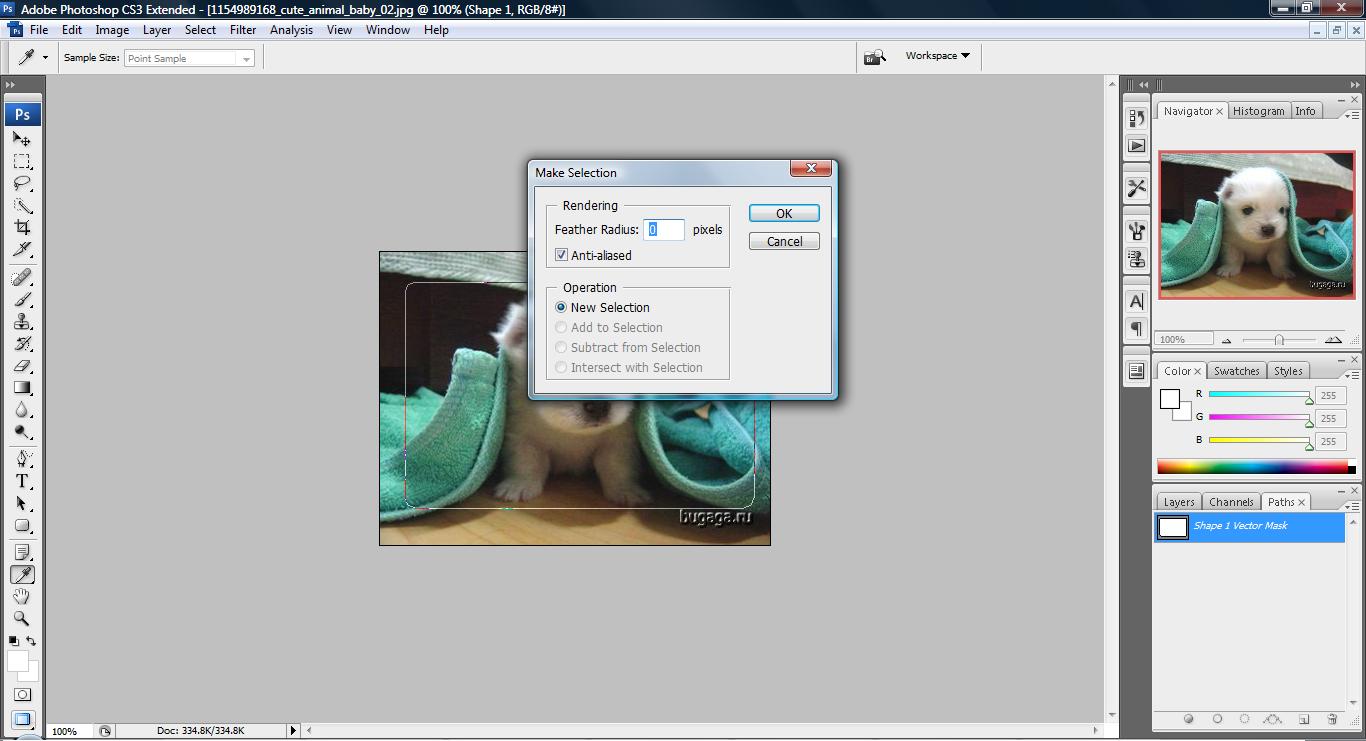1366x741 pixels.
Task: Toggle Edit in Quick Mask Mode
Action: (22, 694)
